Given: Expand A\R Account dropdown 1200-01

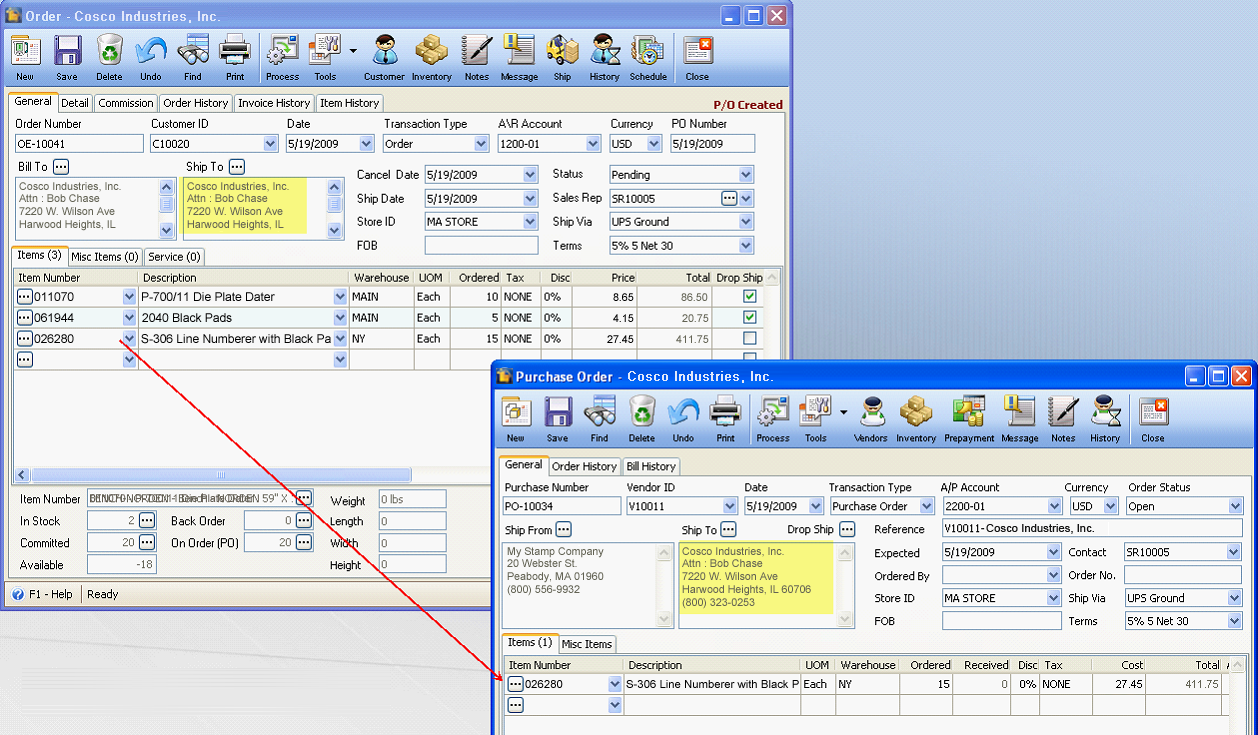Looking at the screenshot, I should [x=595, y=144].
